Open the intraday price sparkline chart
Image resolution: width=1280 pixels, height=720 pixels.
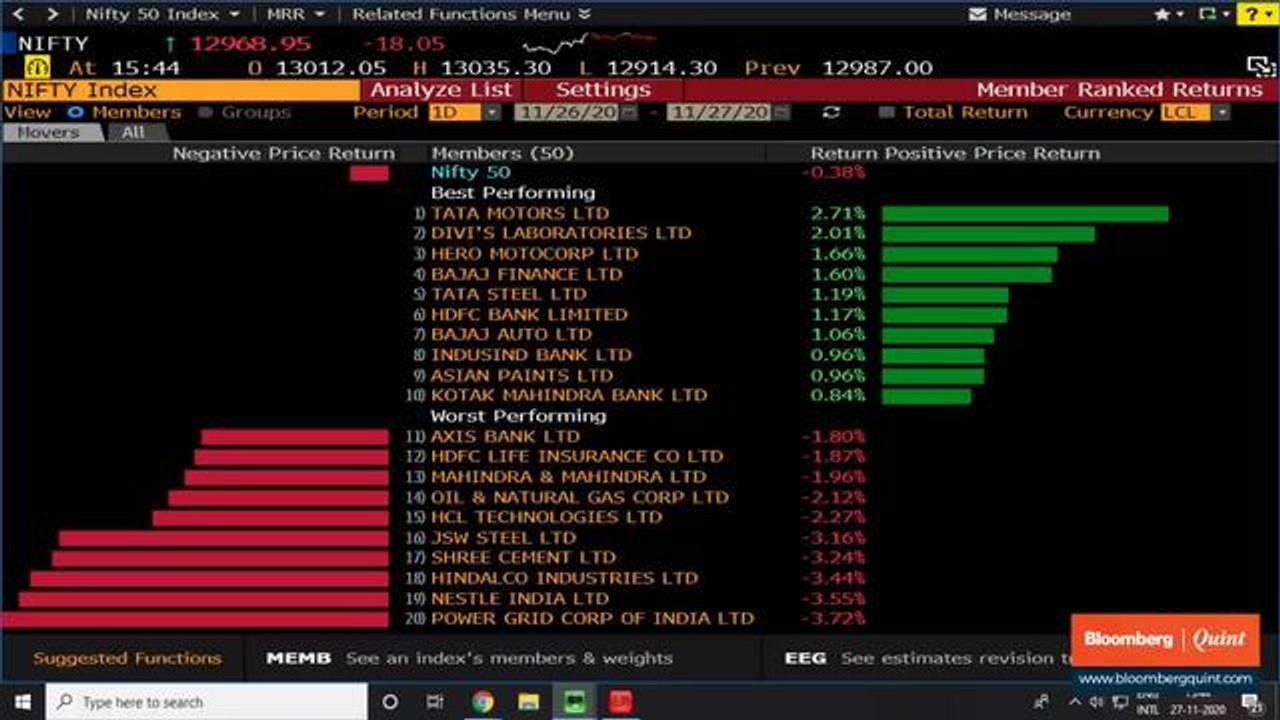point(588,43)
